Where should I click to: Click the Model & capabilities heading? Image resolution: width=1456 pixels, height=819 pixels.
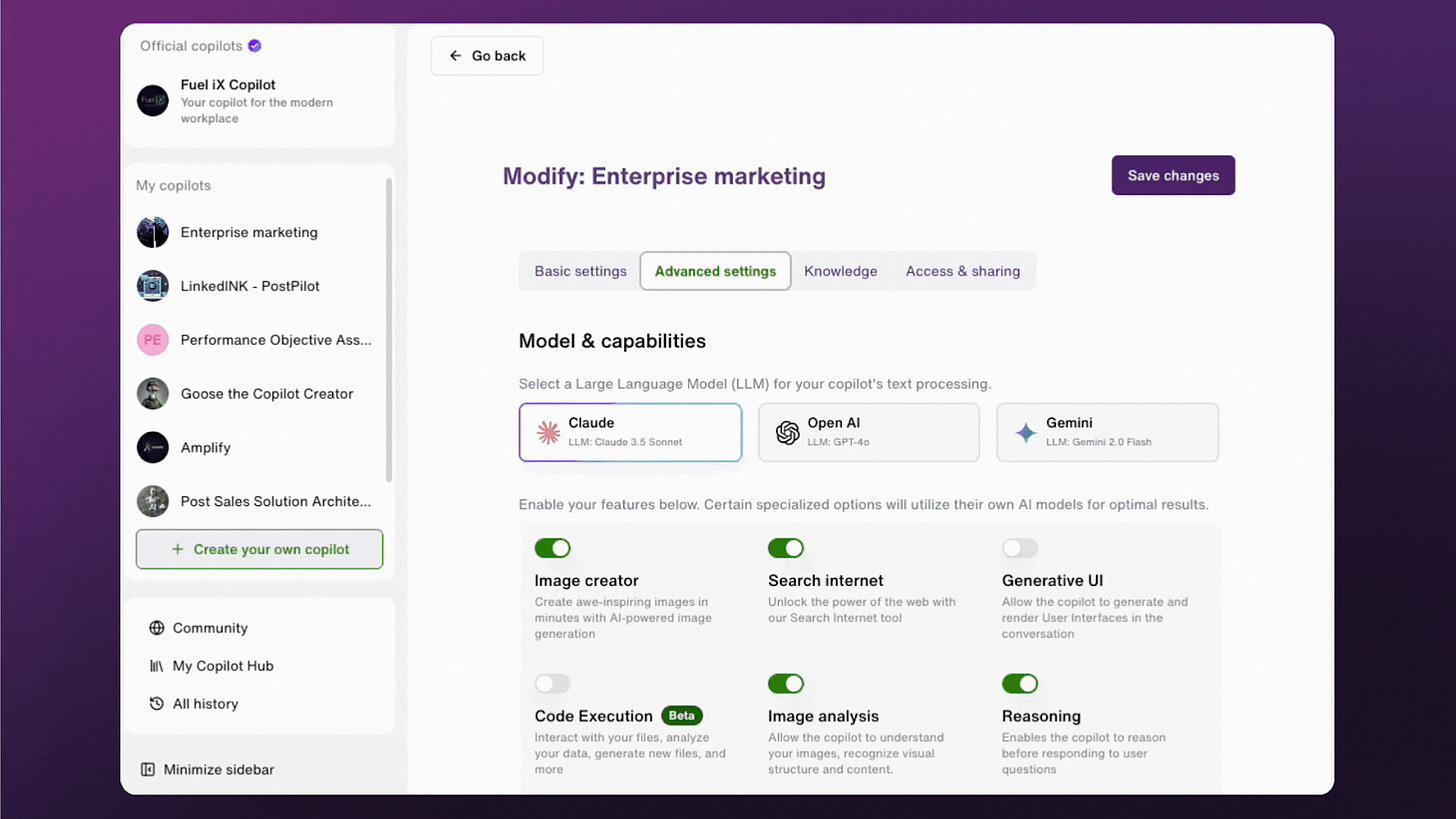pos(612,341)
